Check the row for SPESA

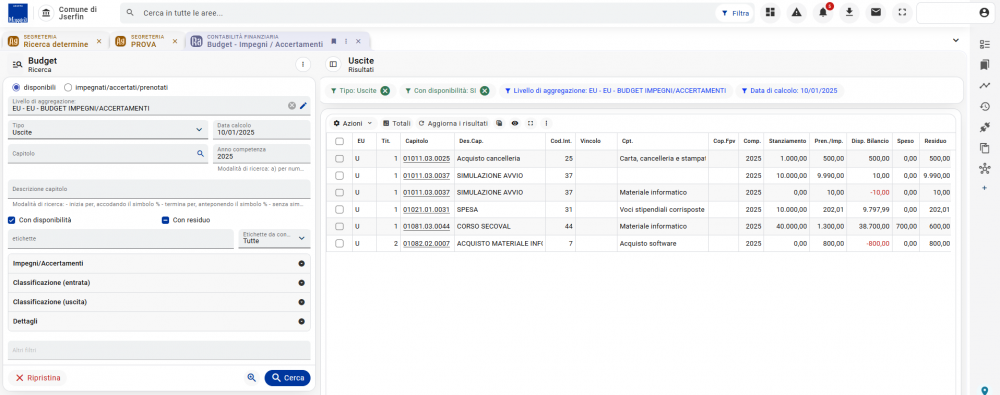(339, 209)
